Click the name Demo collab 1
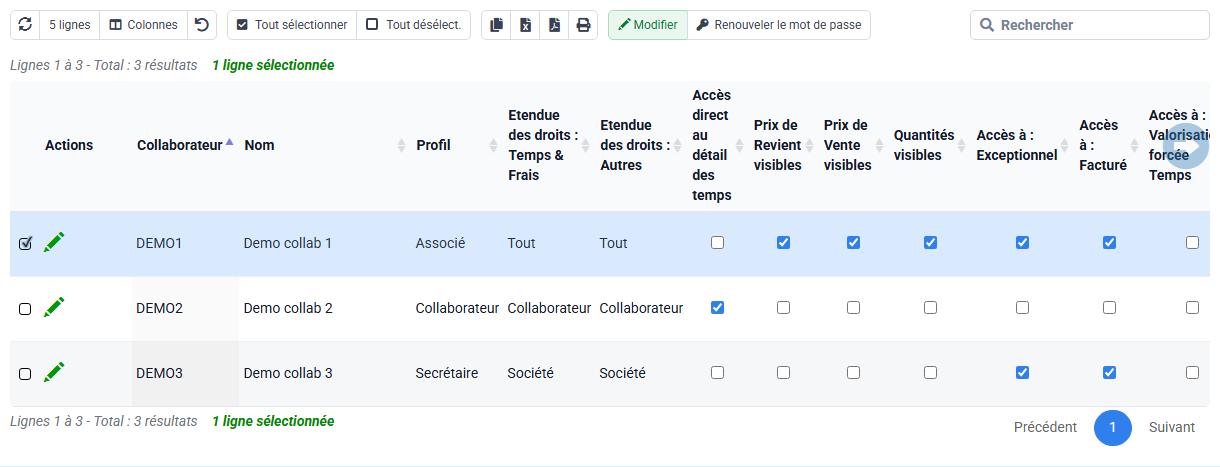The image size is (1220, 467). click(x=288, y=243)
